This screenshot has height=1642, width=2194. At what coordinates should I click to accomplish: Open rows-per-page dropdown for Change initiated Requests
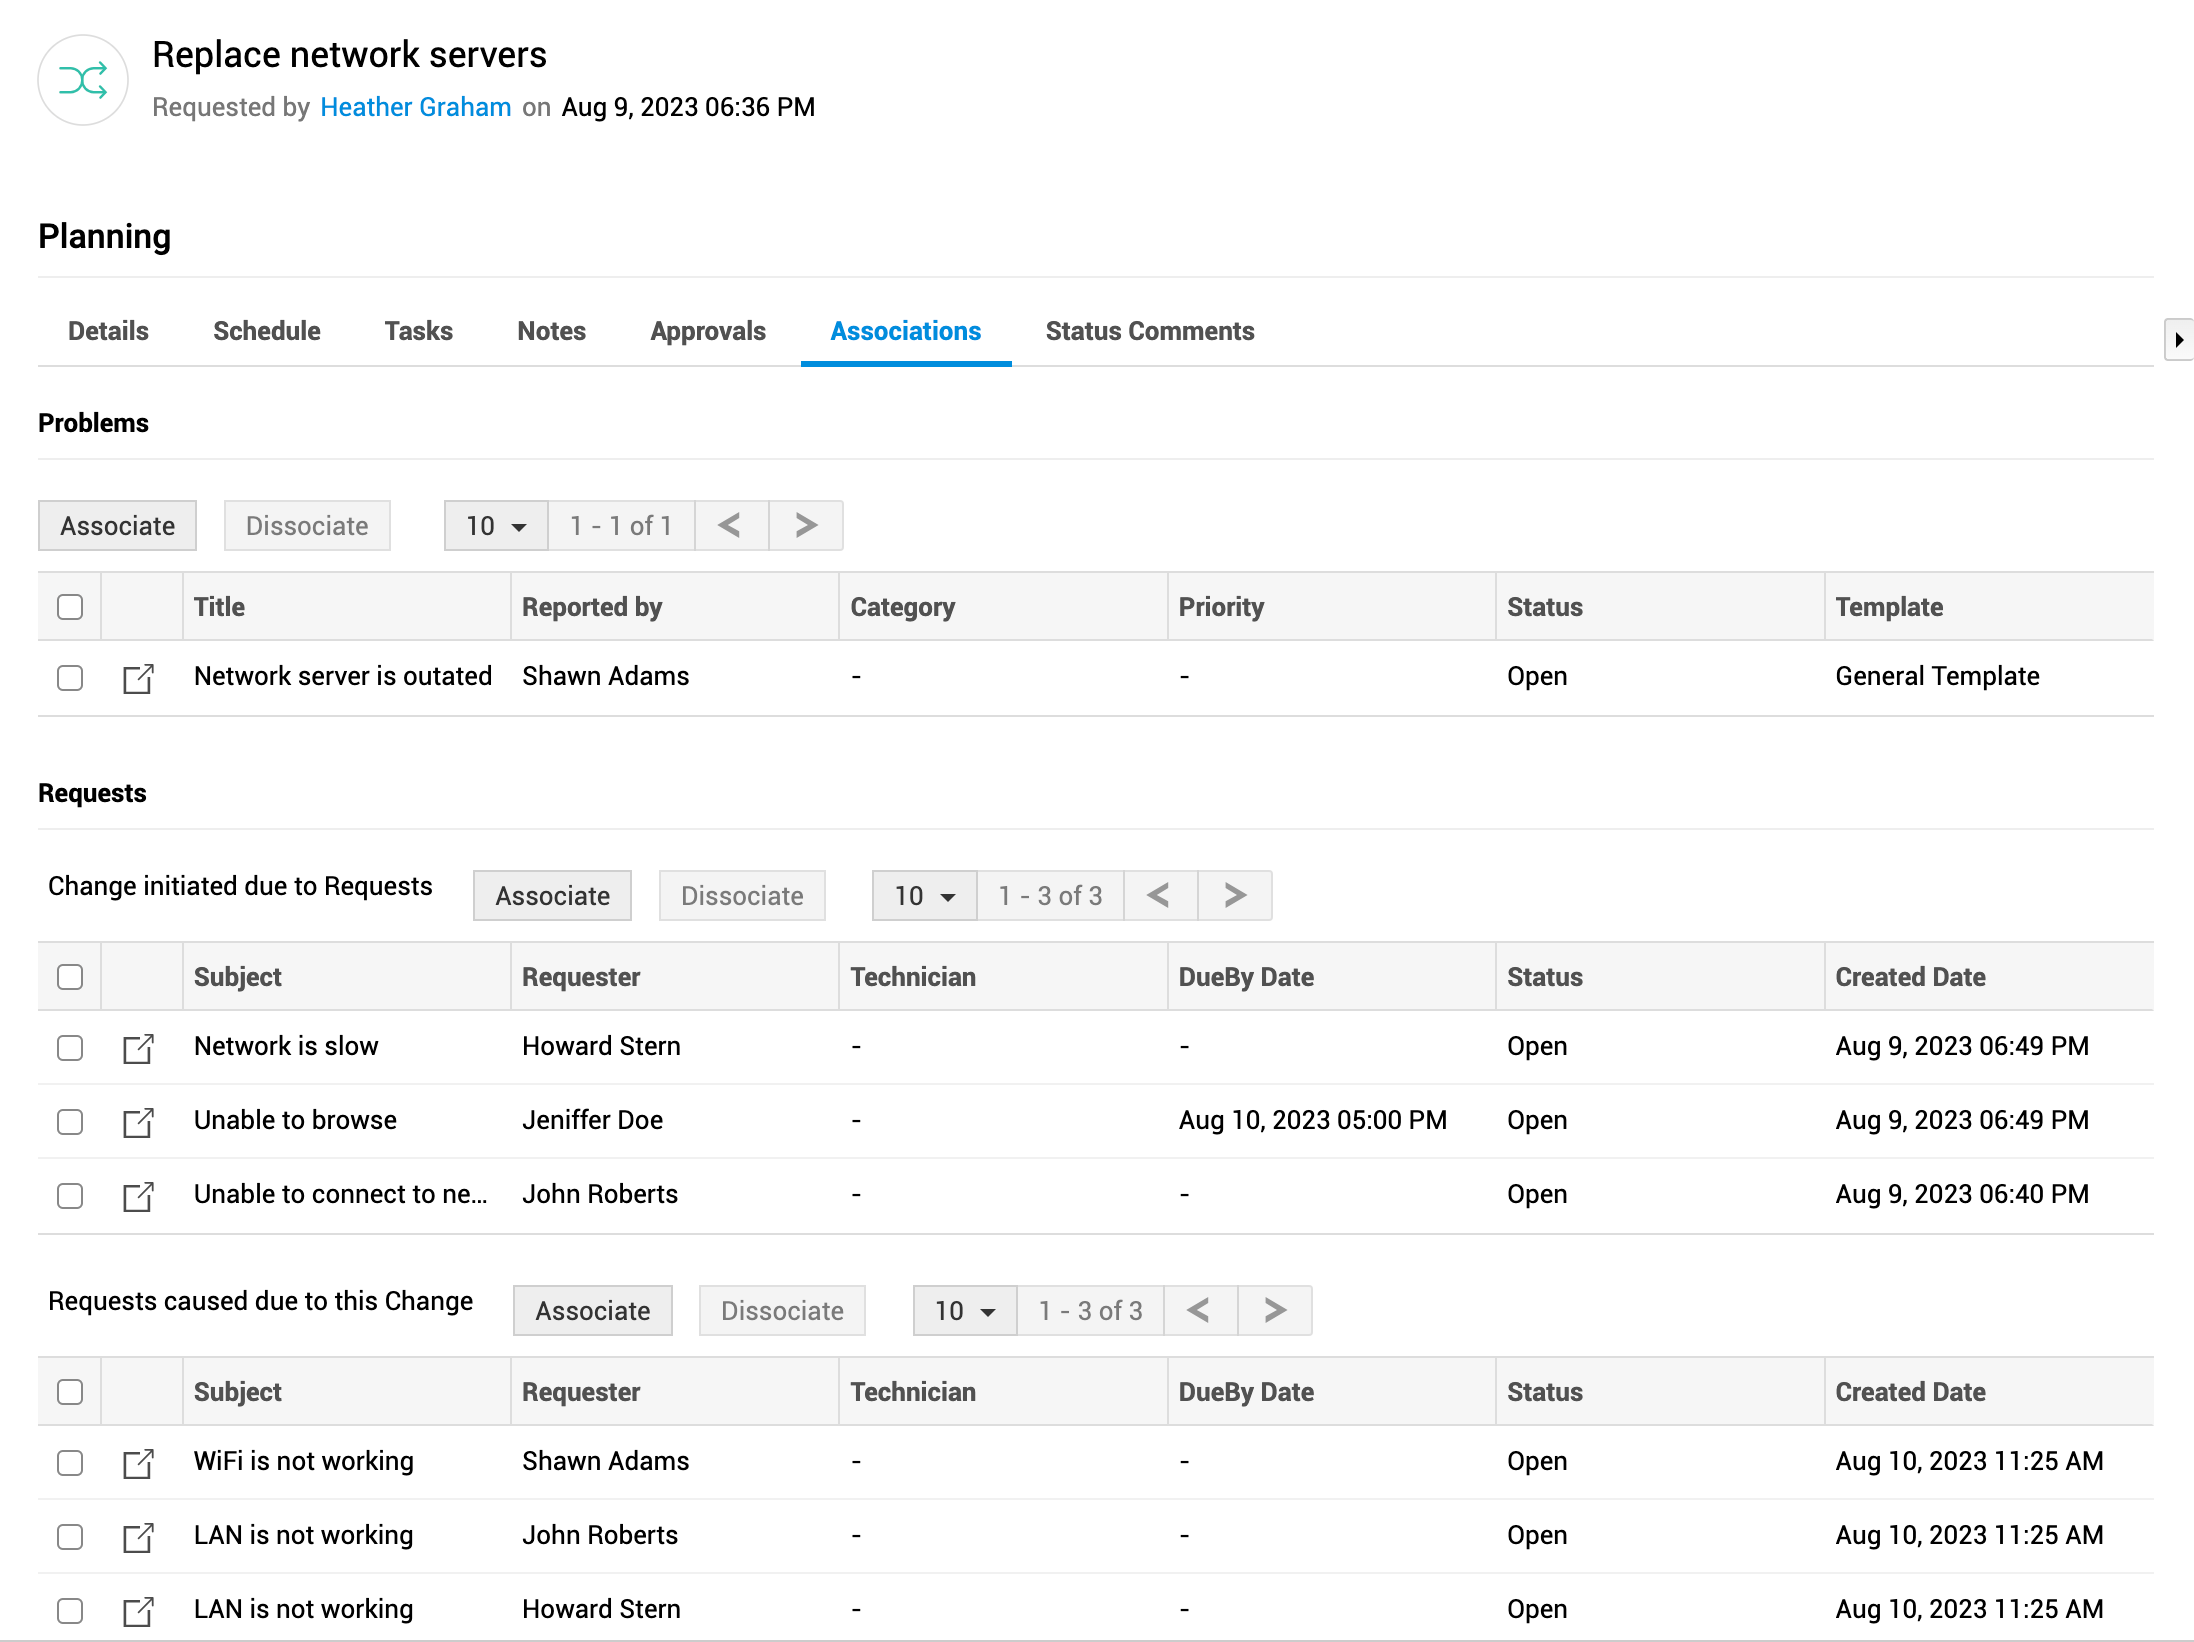[x=924, y=895]
